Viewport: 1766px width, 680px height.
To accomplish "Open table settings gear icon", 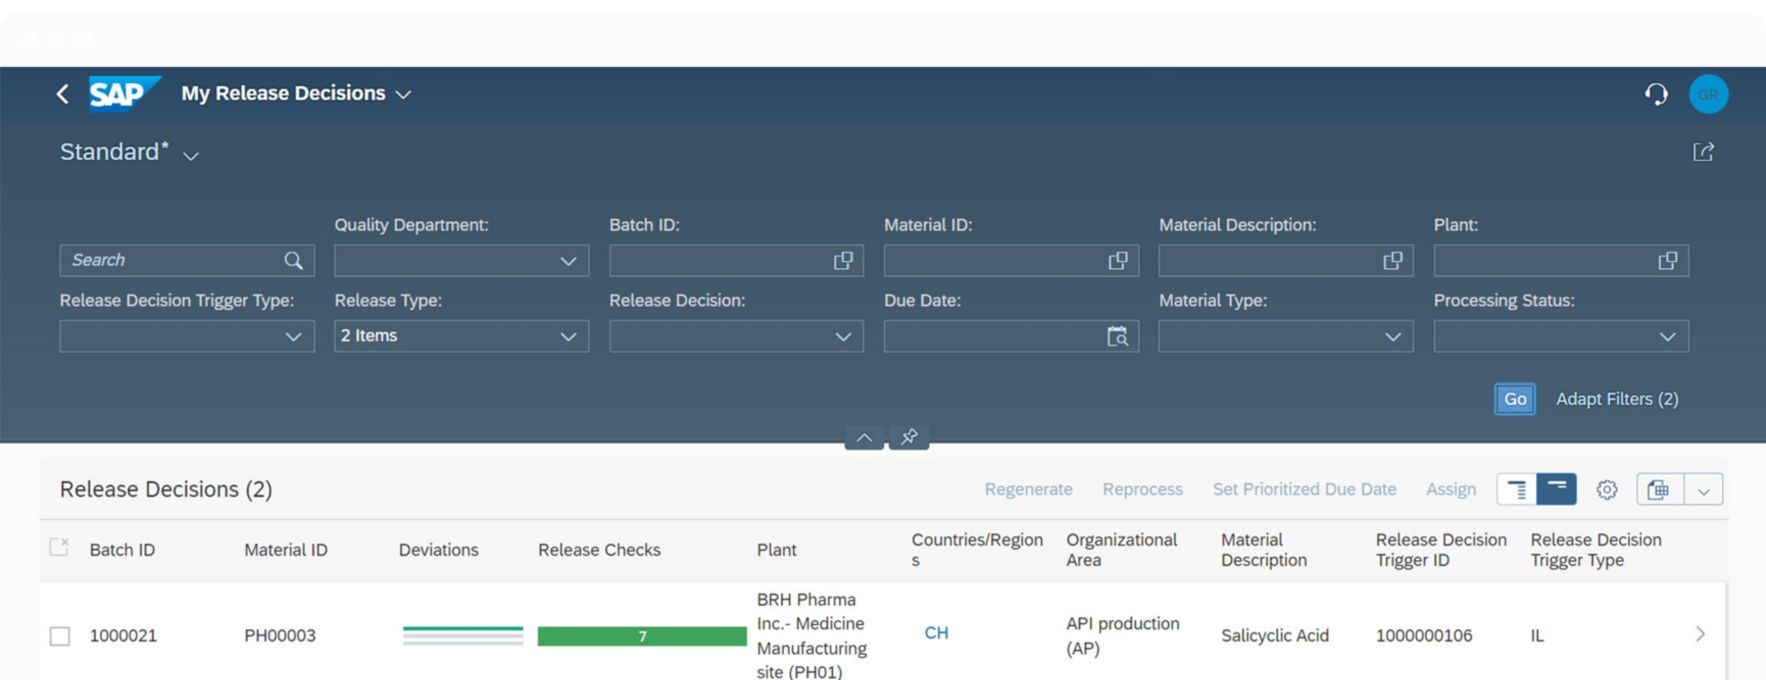I will [1606, 490].
